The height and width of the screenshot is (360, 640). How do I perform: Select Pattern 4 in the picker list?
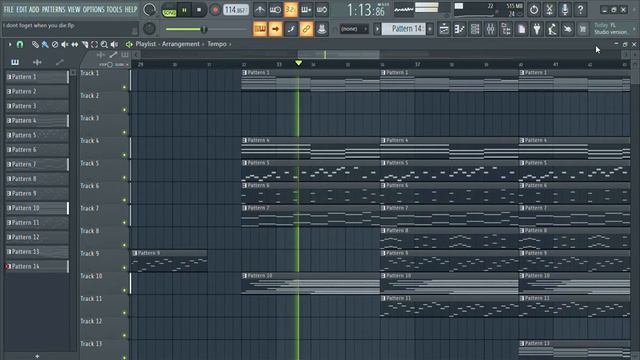(x=37, y=121)
